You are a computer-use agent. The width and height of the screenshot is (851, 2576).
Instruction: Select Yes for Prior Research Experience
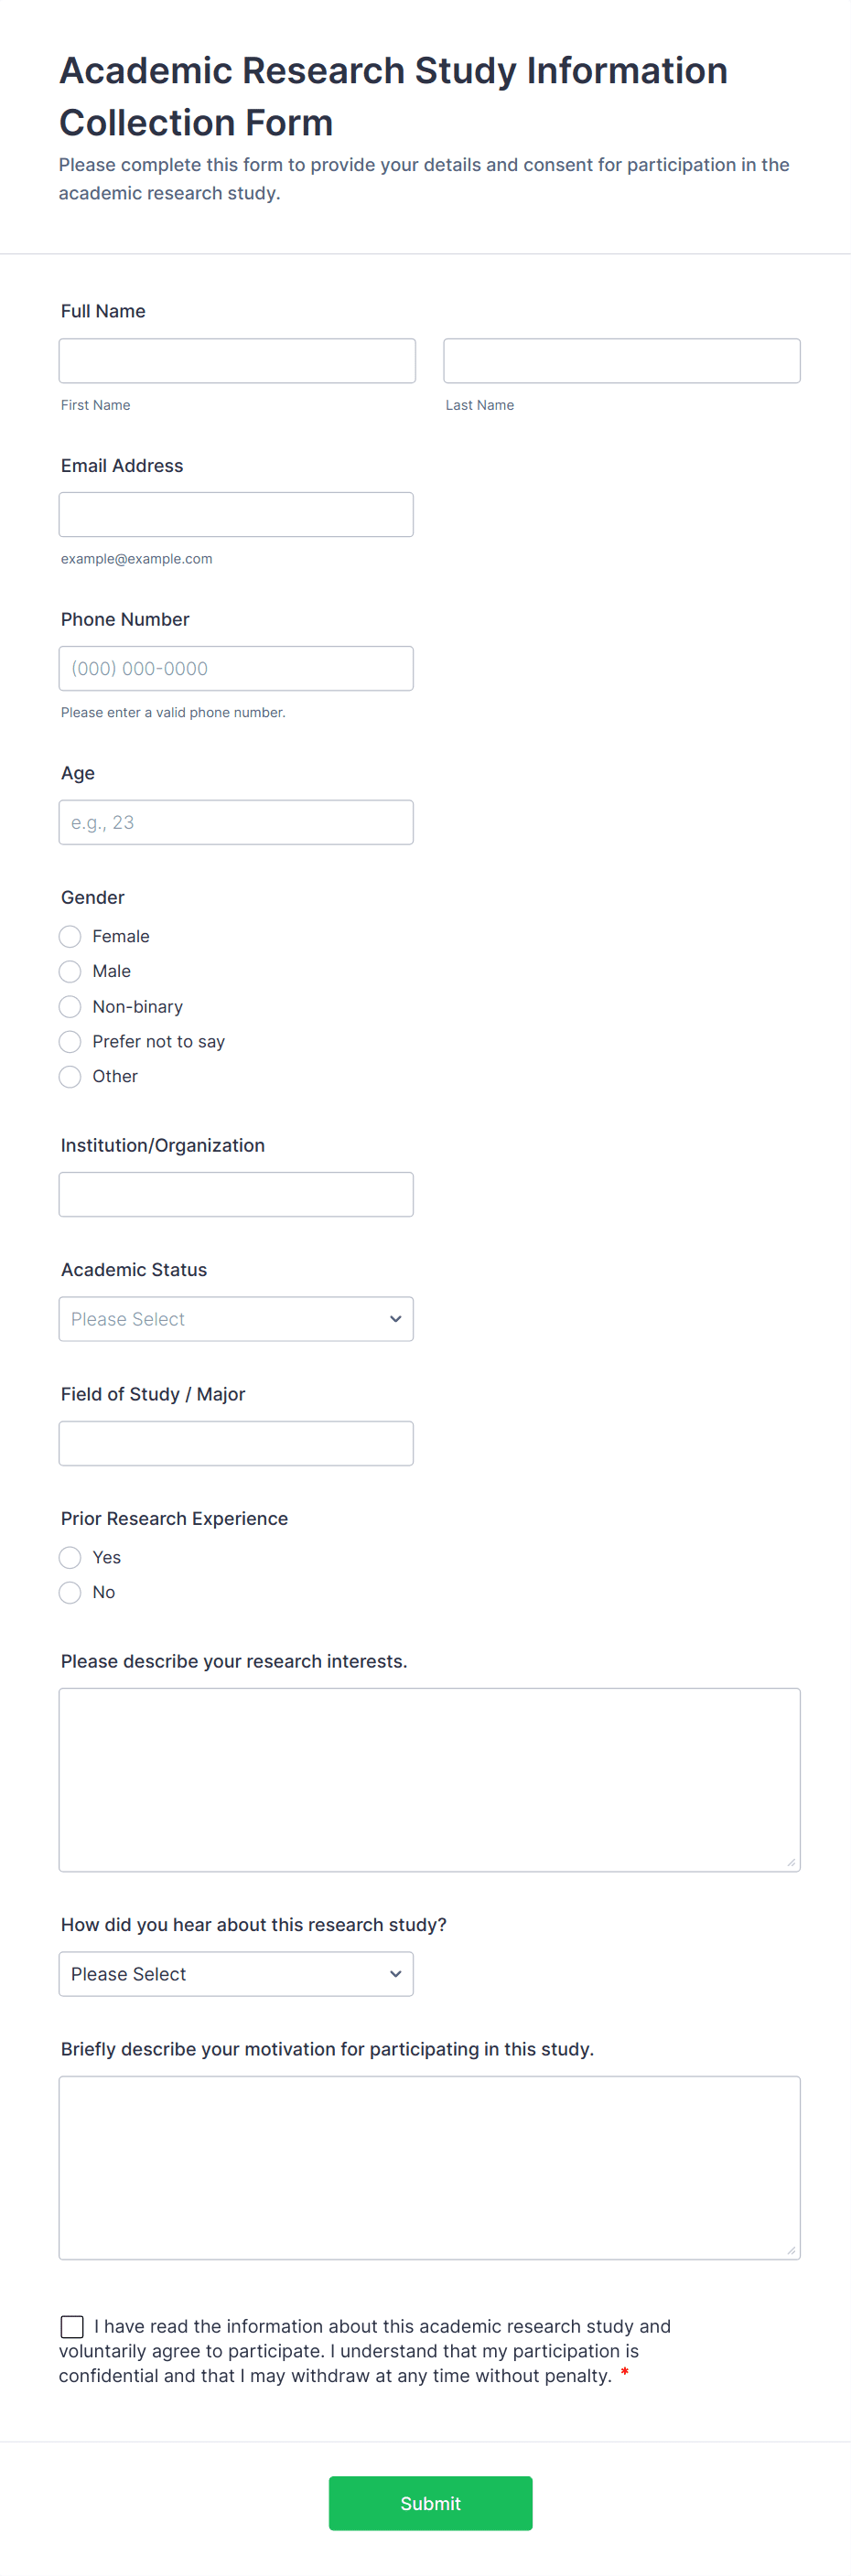pyautogui.click(x=70, y=1558)
